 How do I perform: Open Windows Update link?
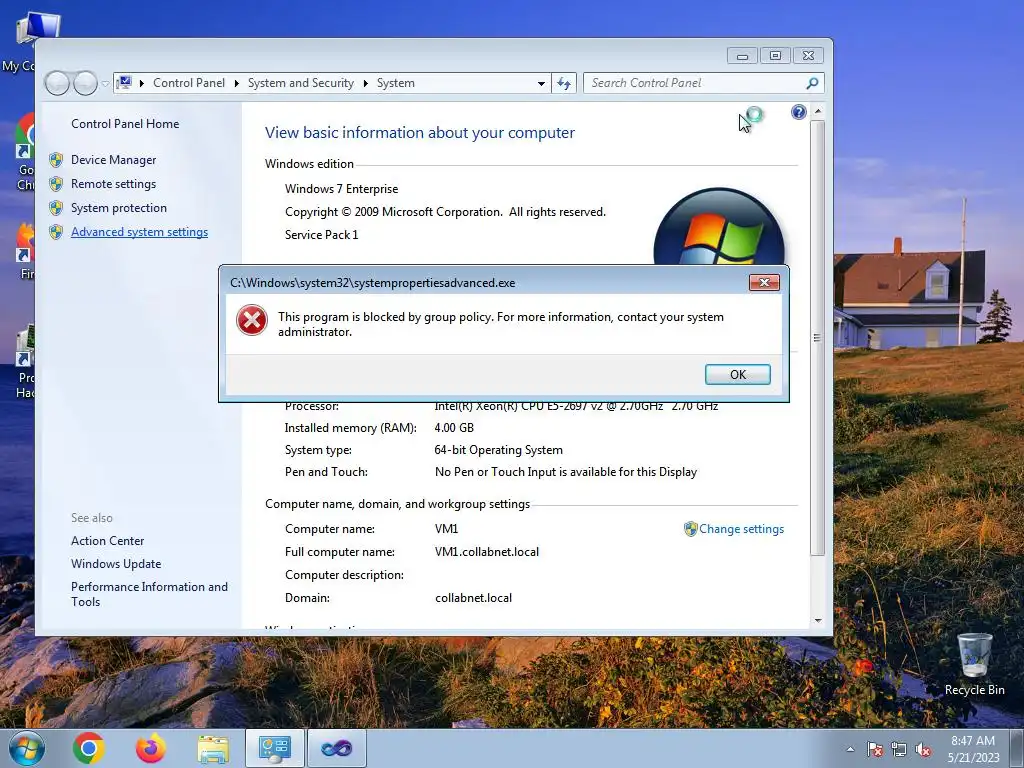(116, 564)
